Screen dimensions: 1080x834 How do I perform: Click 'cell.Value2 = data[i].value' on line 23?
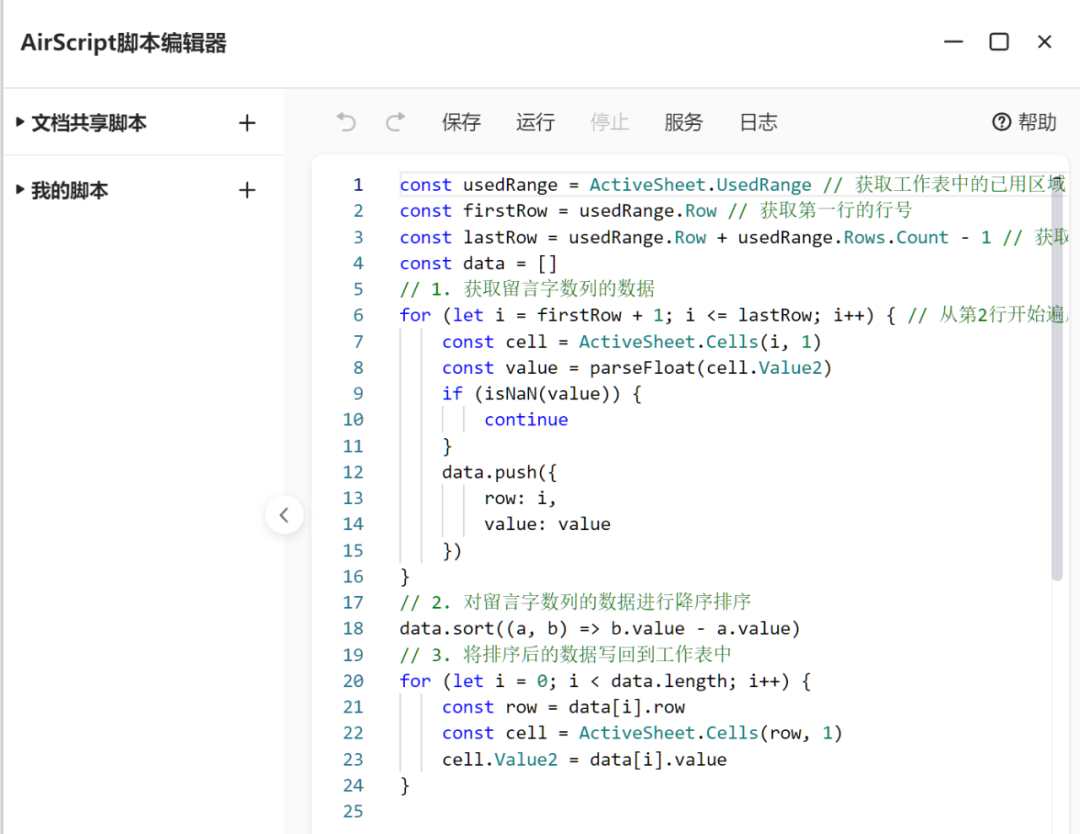tap(584, 760)
